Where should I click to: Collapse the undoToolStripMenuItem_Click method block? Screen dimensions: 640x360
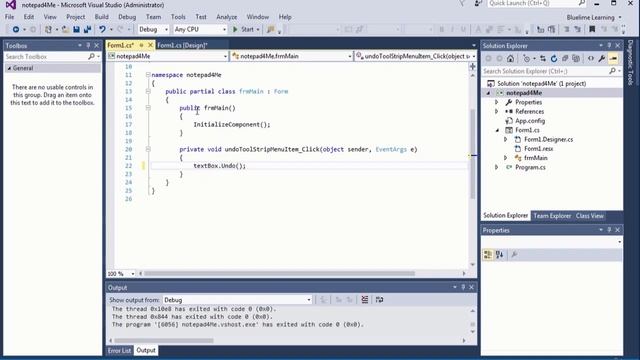(x=148, y=149)
